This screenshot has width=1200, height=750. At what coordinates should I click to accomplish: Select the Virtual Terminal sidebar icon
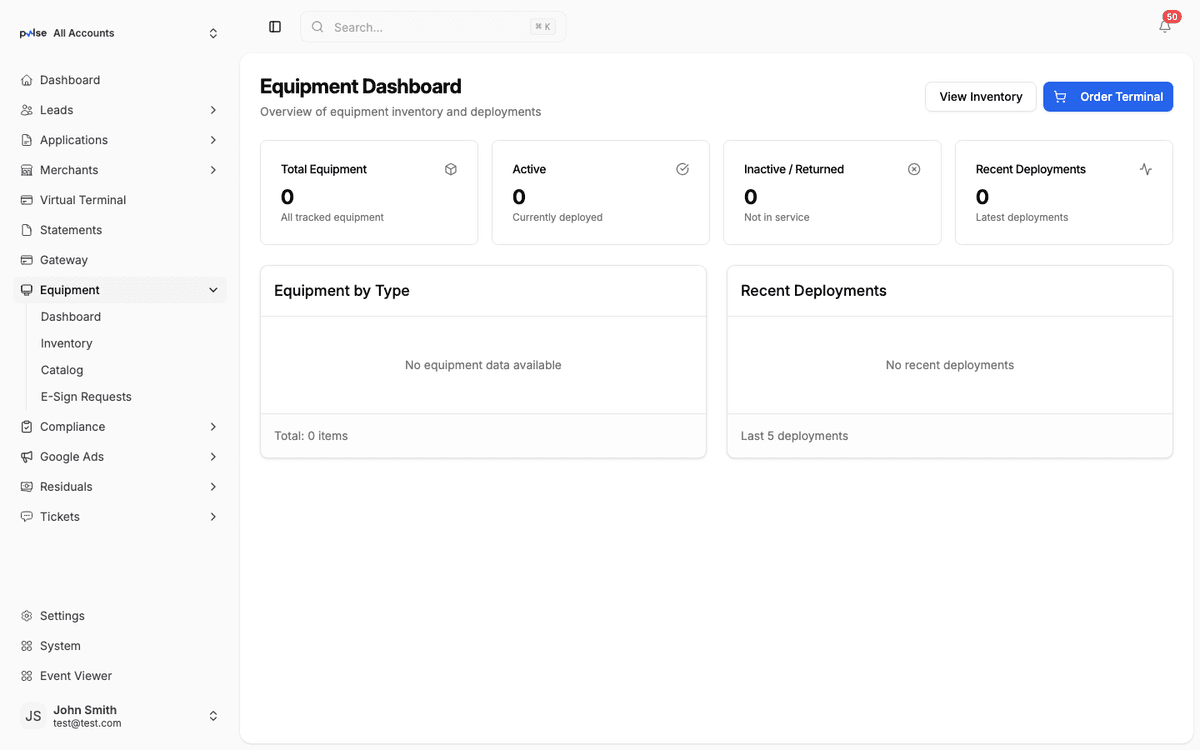(25, 200)
